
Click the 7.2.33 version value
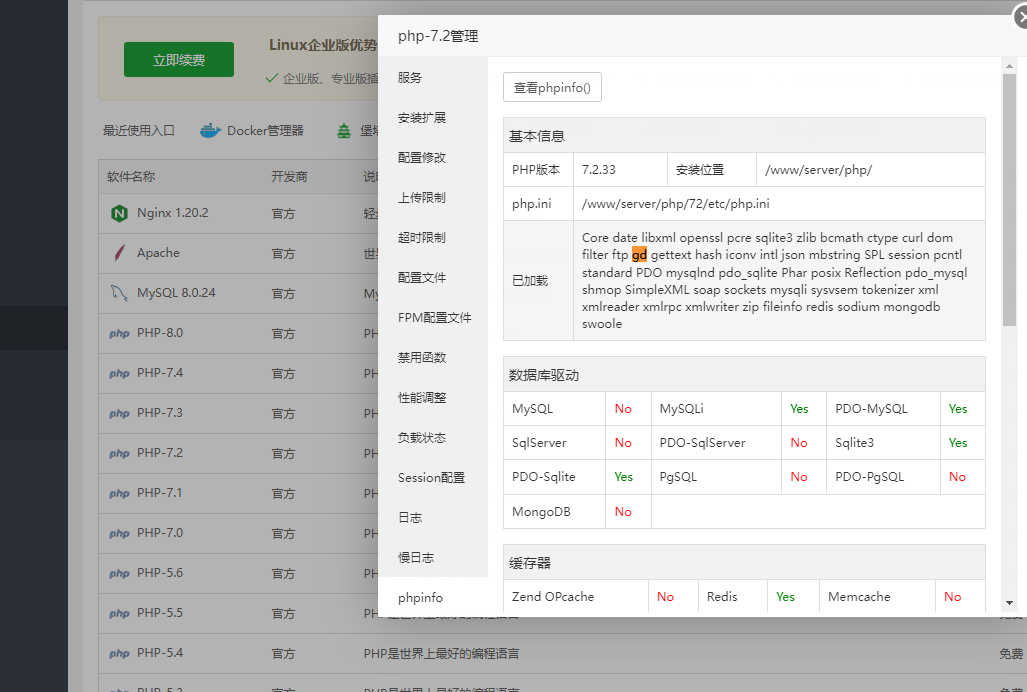[x=599, y=170]
